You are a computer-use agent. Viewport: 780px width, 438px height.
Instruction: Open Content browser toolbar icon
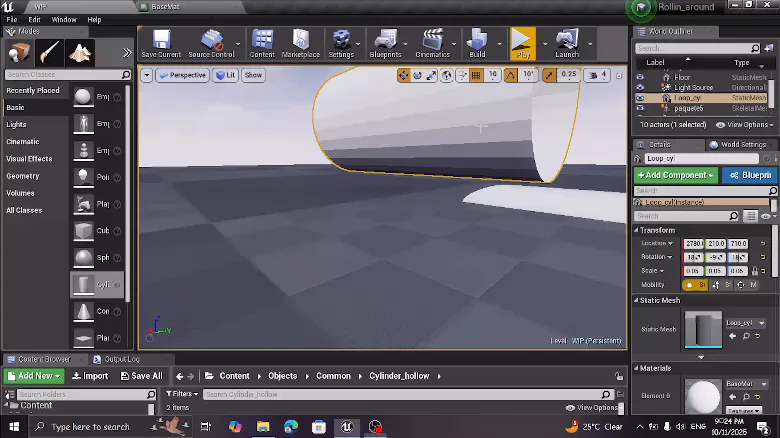tap(262, 44)
